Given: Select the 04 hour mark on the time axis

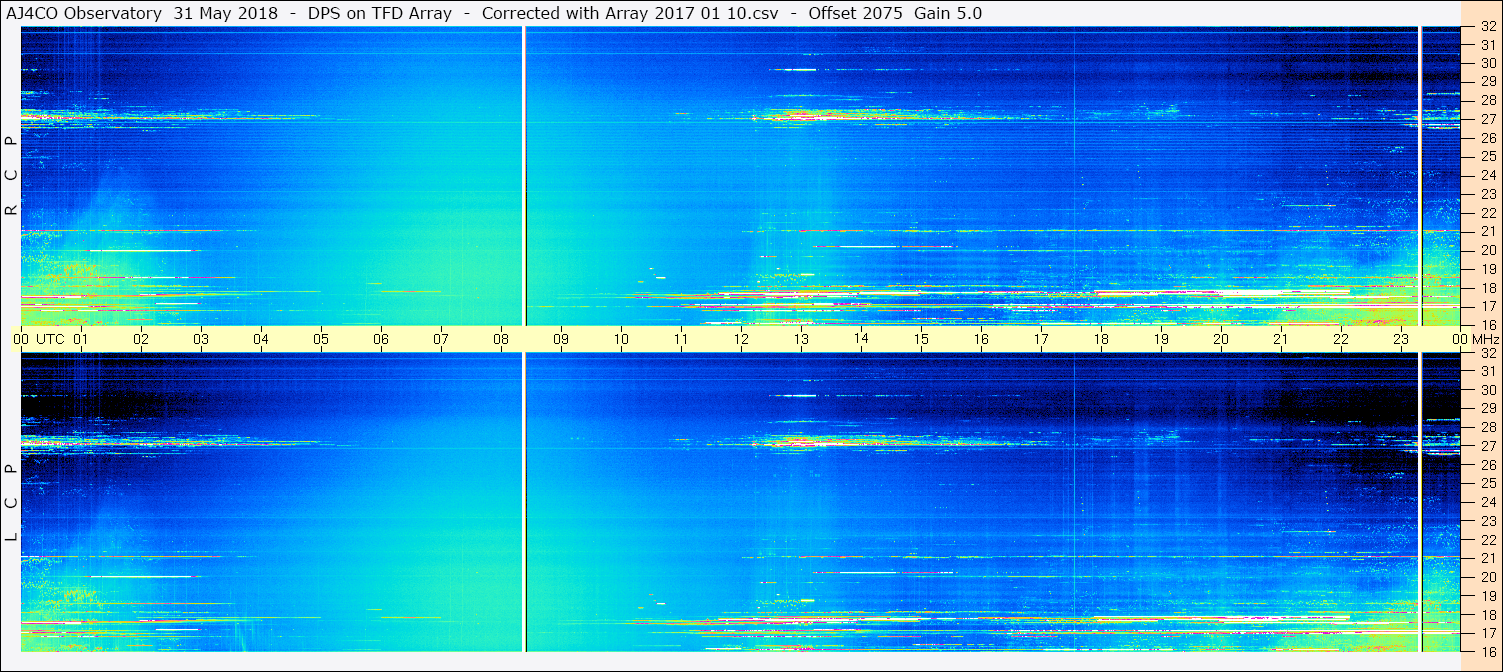Looking at the screenshot, I should [261, 339].
